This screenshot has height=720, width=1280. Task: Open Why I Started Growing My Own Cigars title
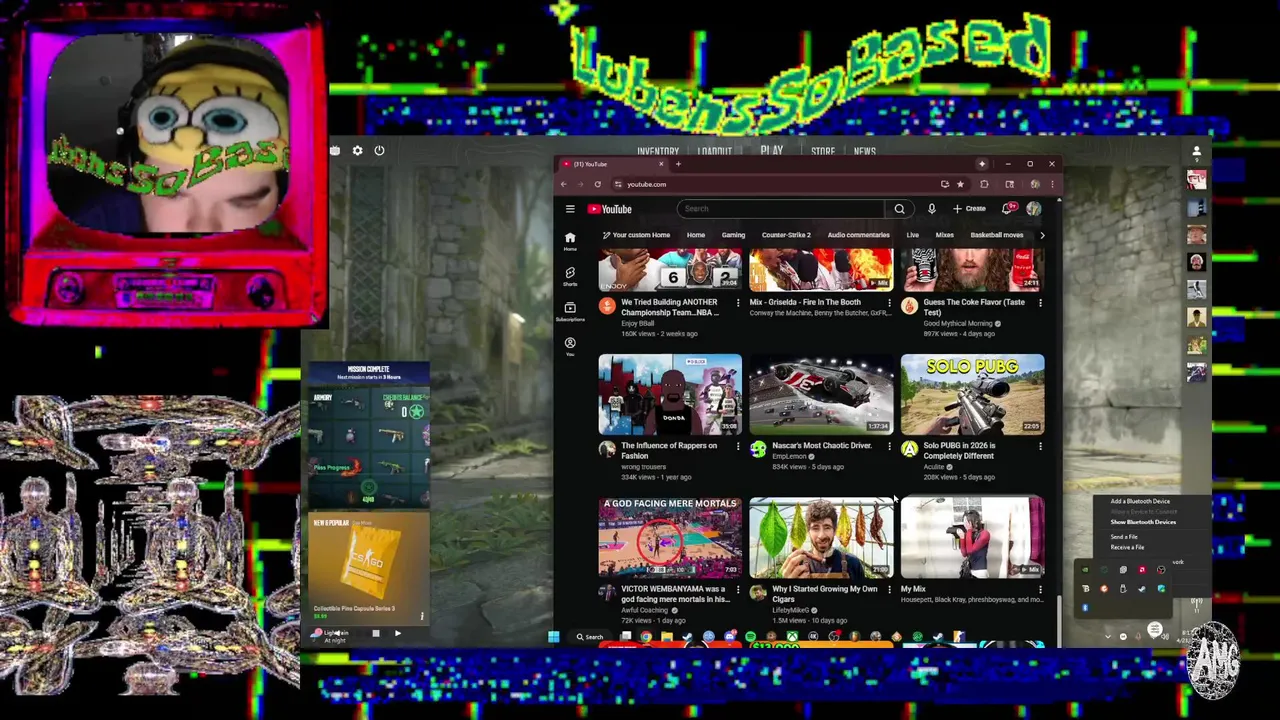coord(824,594)
